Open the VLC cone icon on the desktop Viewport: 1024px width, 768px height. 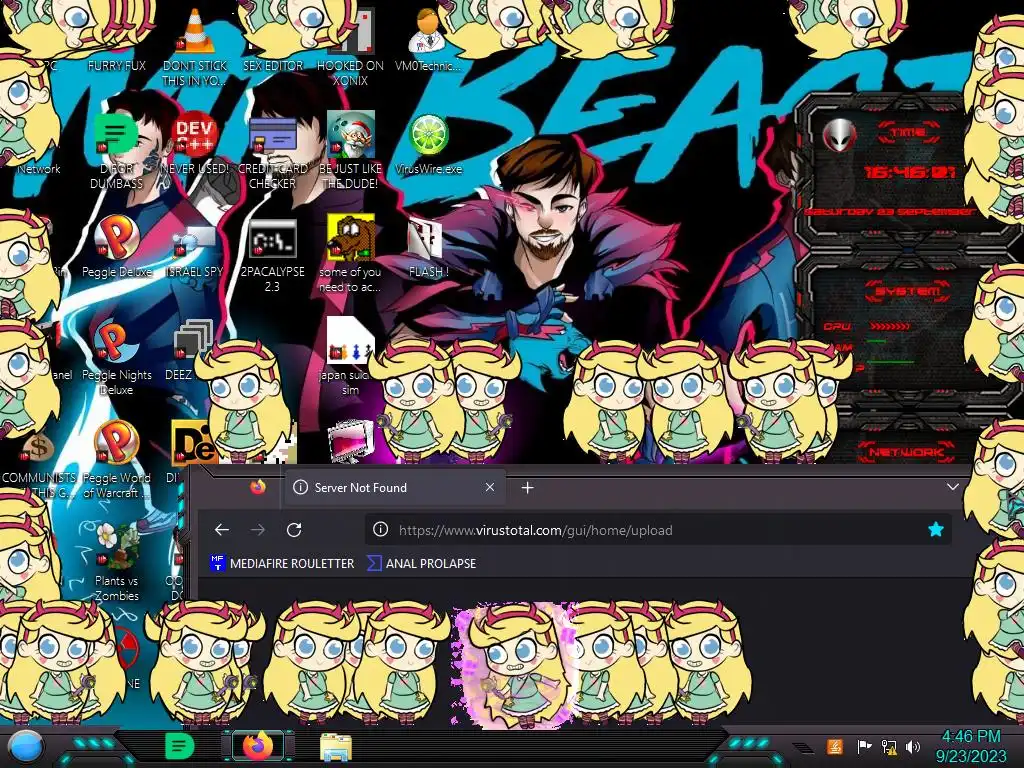tap(195, 31)
